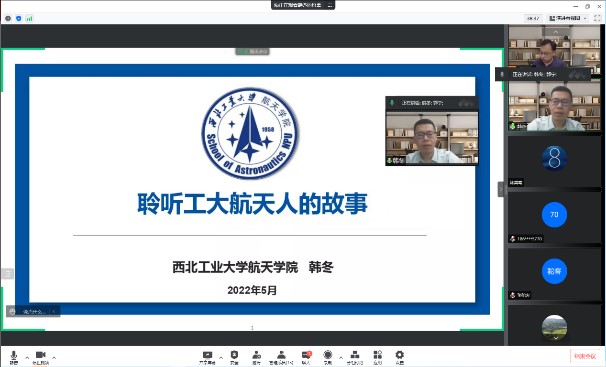Image resolution: width=606 pixels, height=367 pixels.
Task: Toggle the microphone mute button
Action: pos(14,357)
